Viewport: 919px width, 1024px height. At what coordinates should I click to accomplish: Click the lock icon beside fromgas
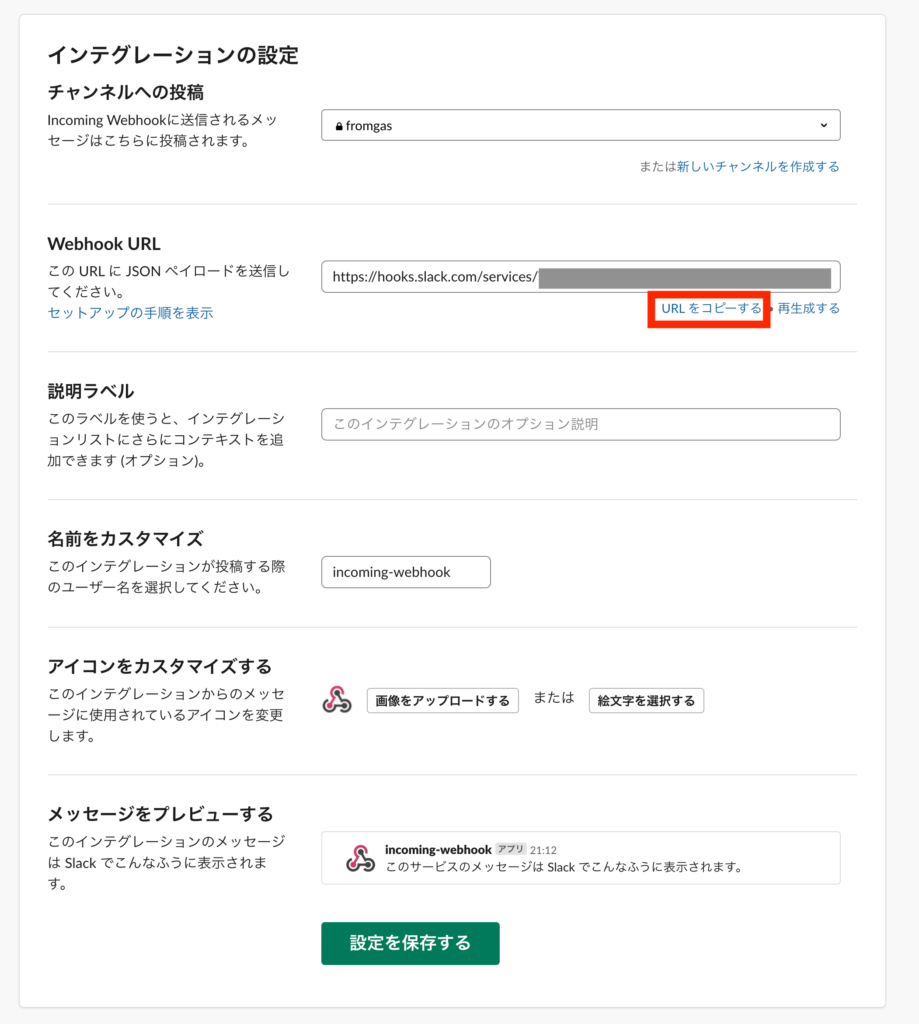click(339, 126)
